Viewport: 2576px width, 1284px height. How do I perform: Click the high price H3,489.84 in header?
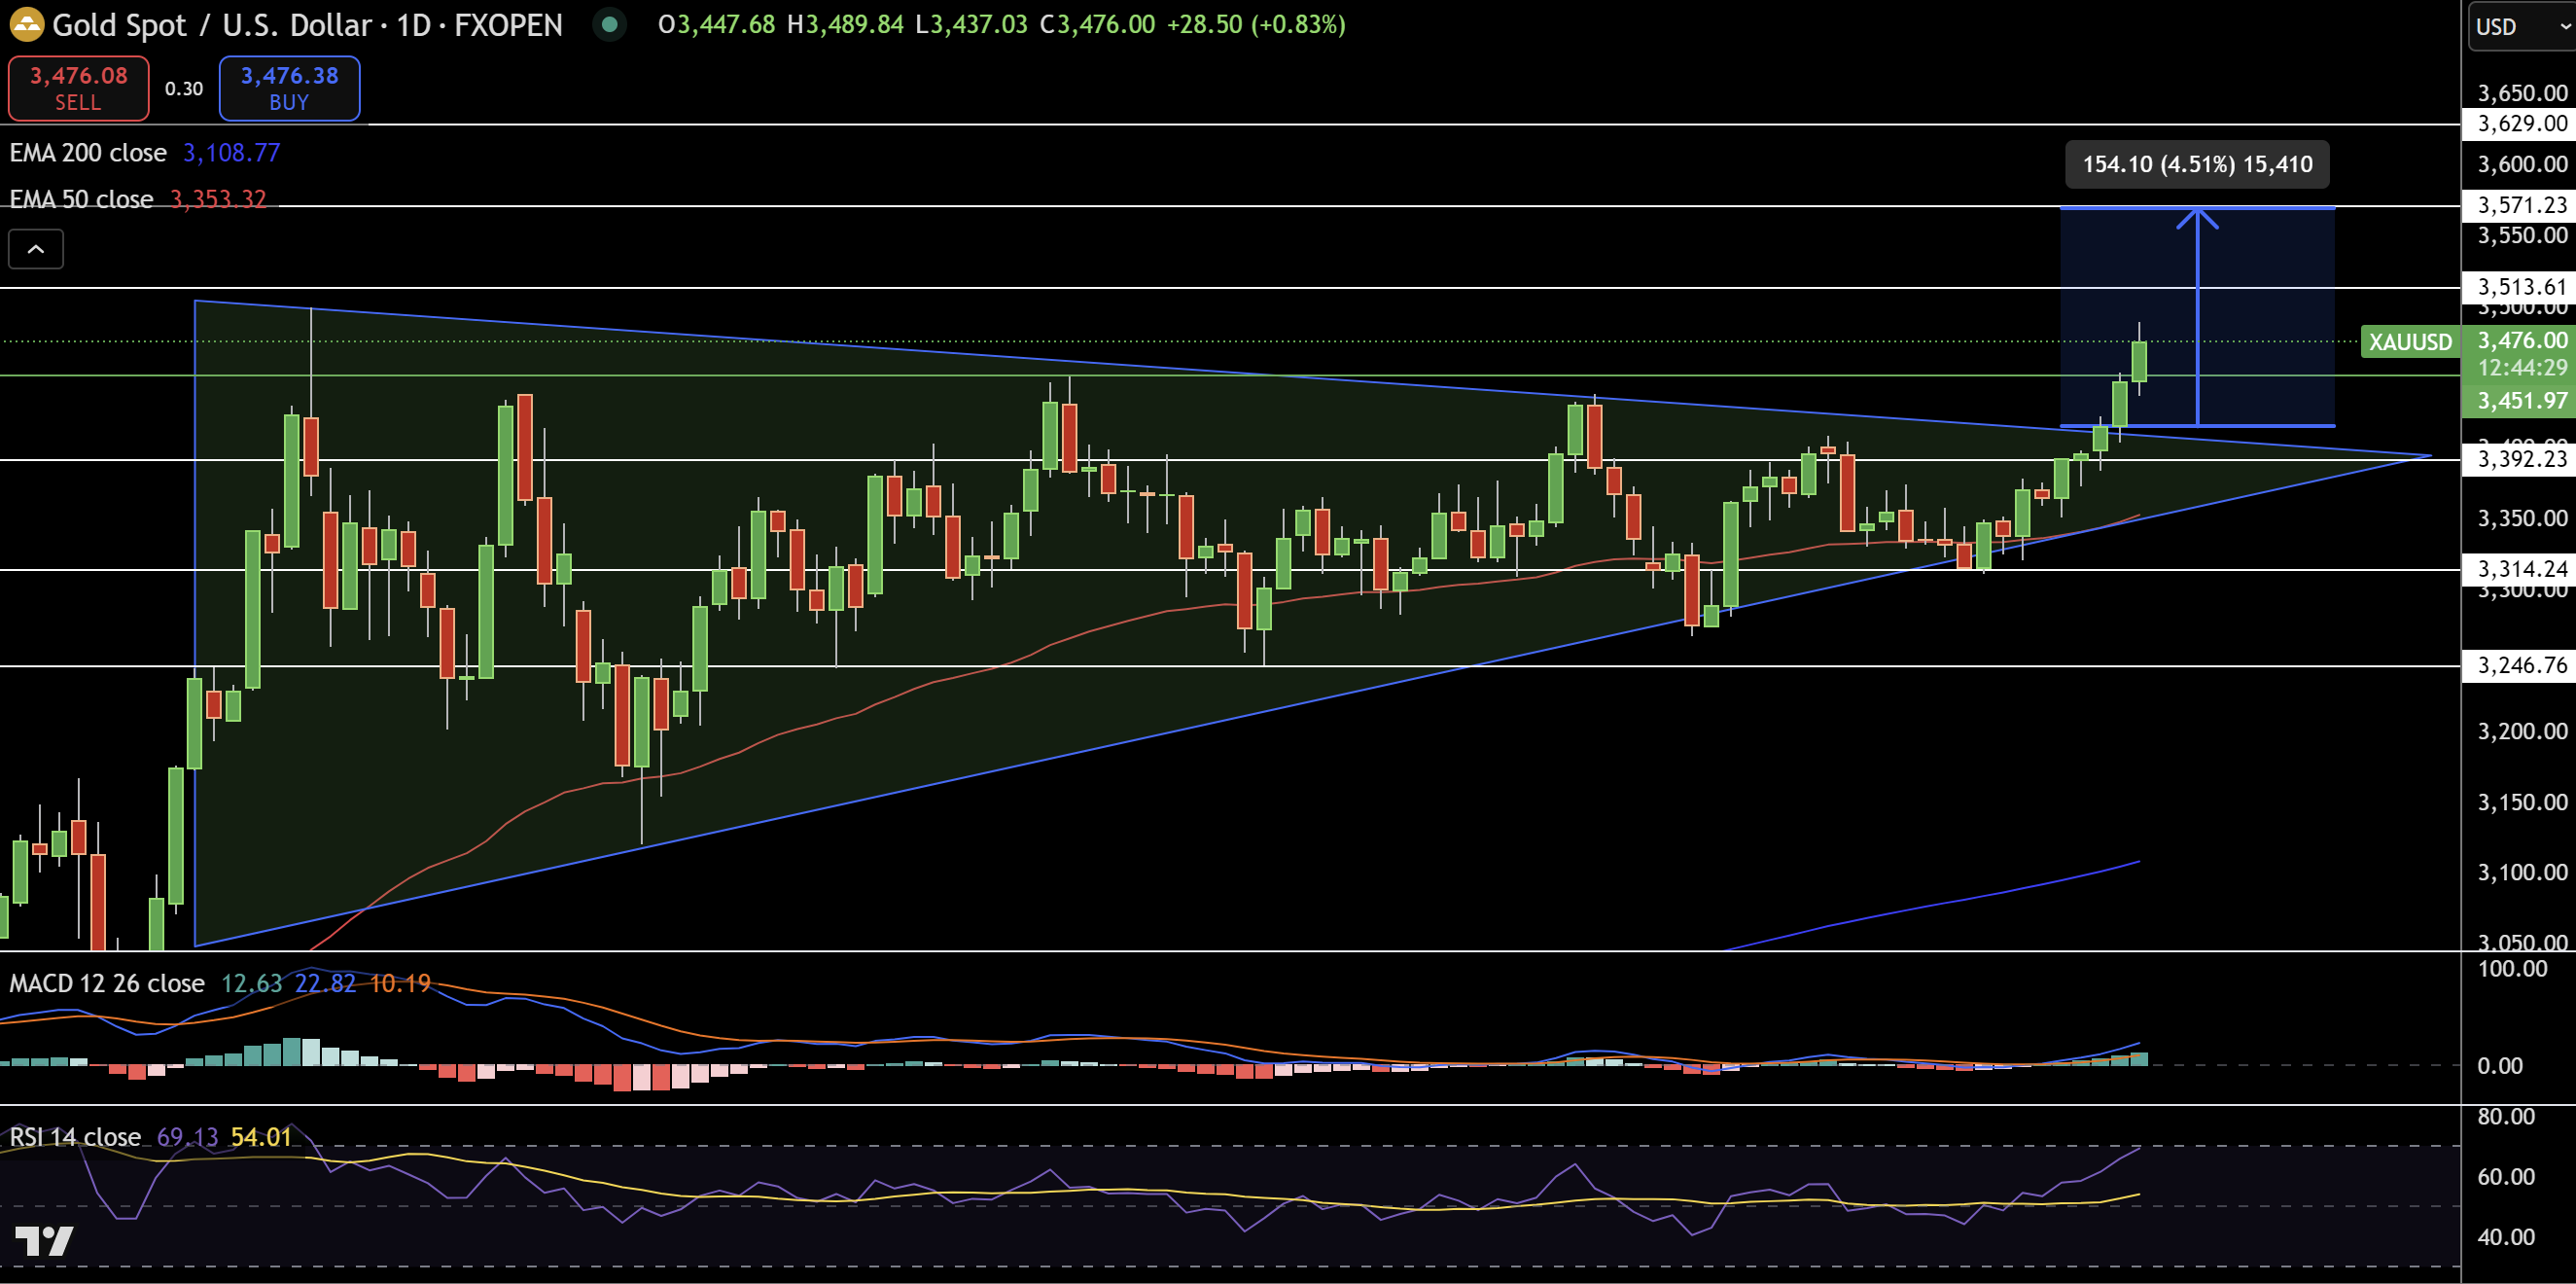pyautogui.click(x=845, y=24)
